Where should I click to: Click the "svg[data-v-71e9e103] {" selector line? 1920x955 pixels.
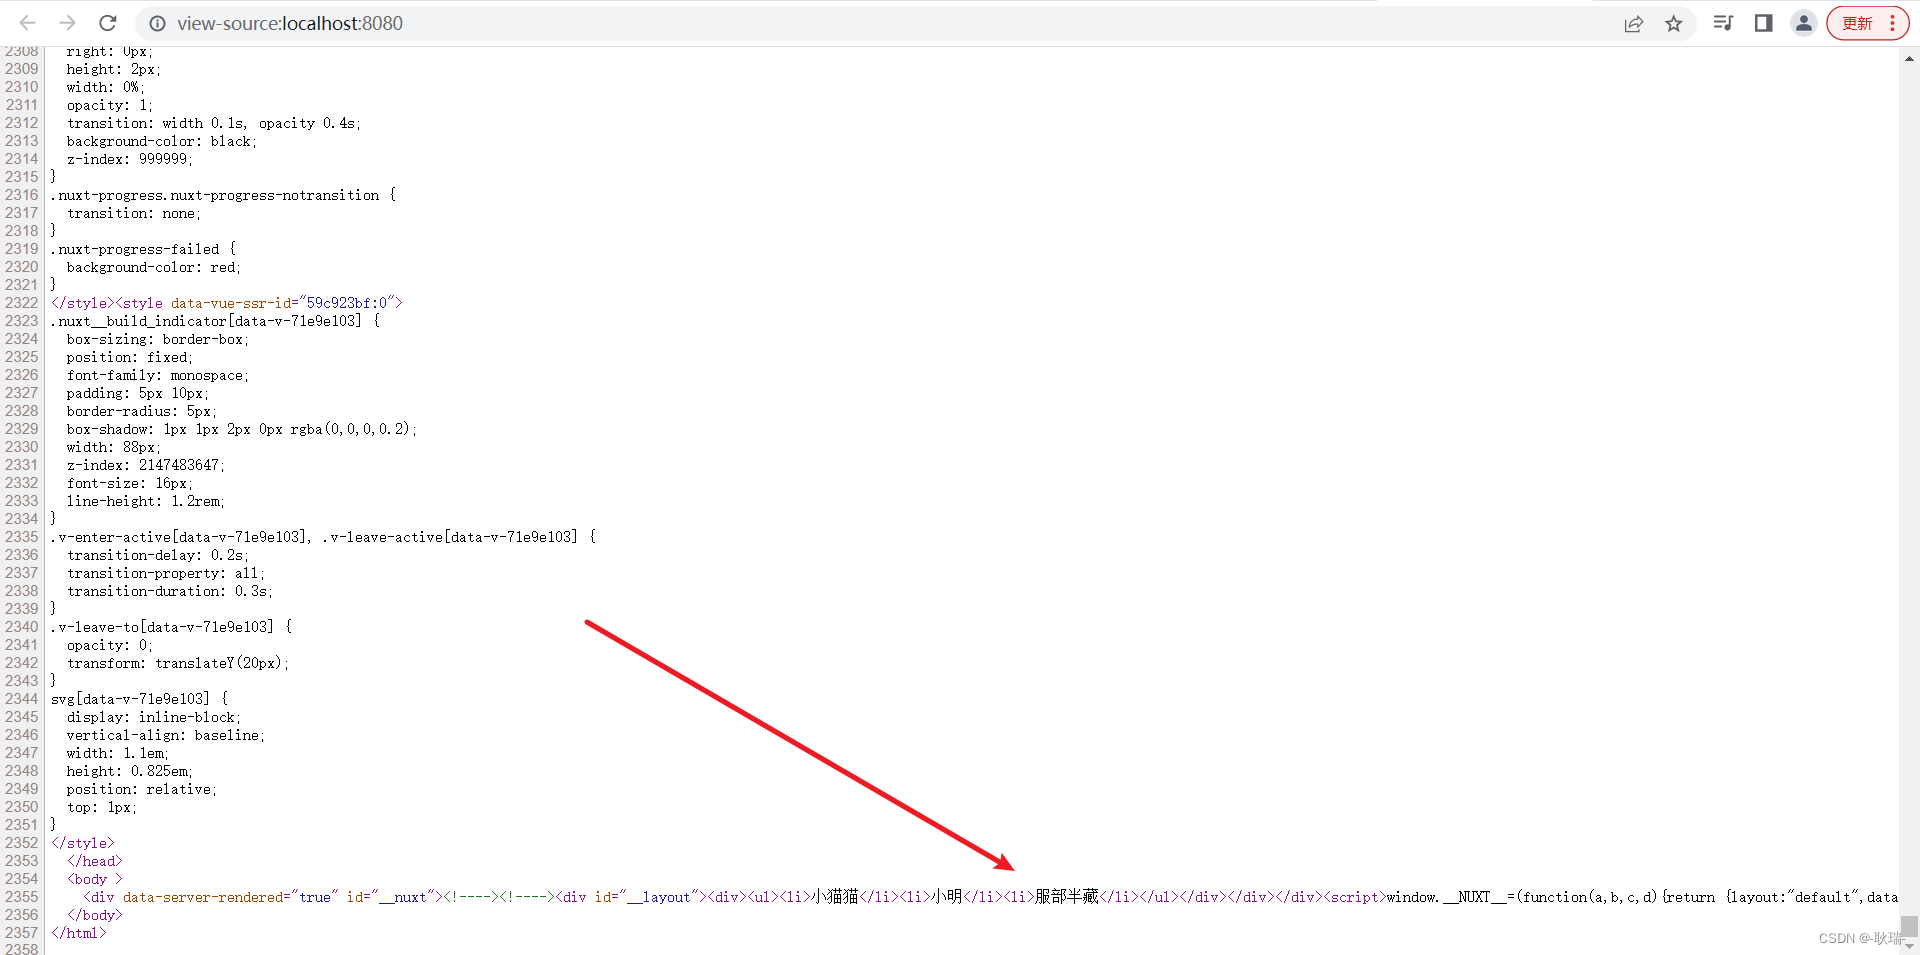click(140, 699)
